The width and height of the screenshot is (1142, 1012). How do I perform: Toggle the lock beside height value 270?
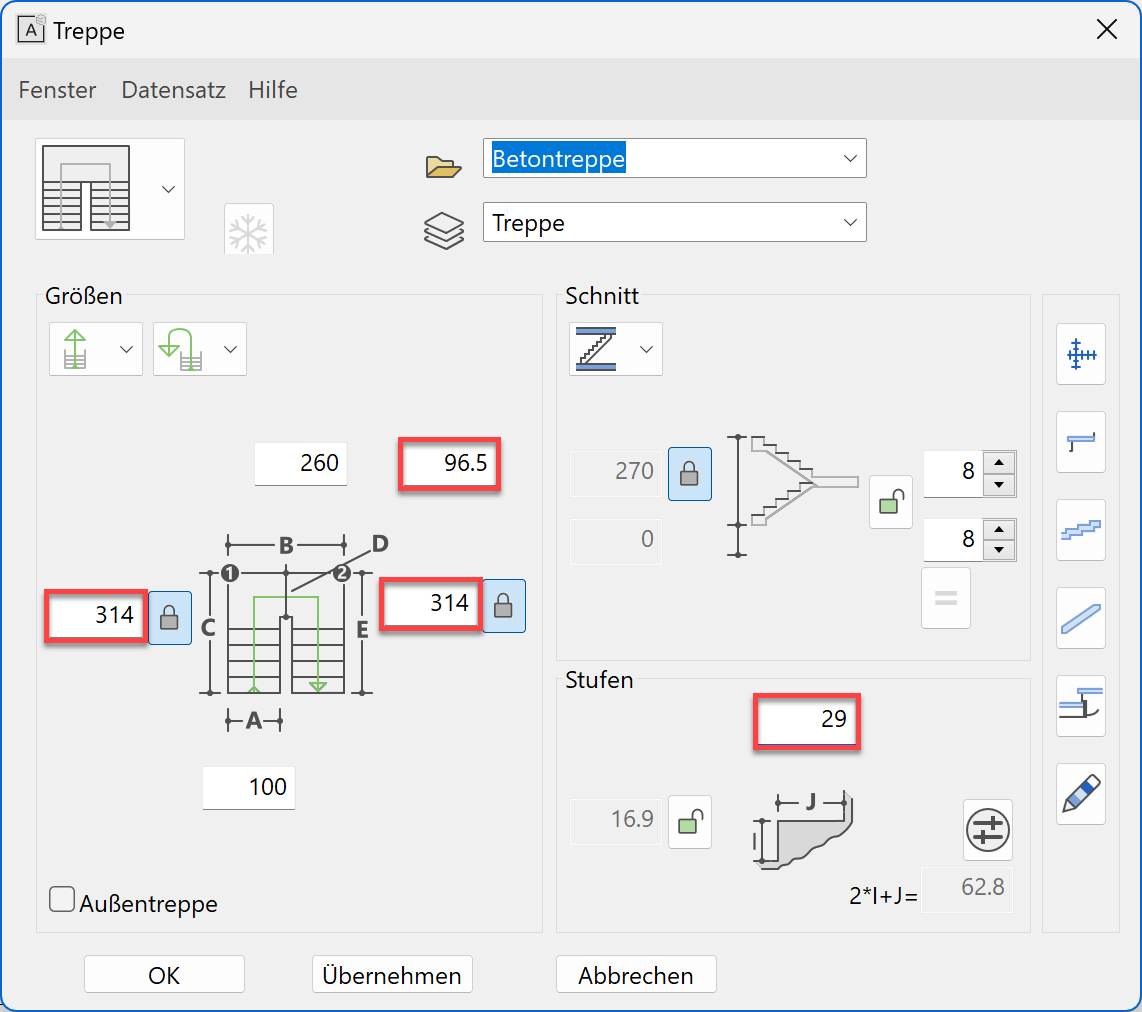(x=689, y=473)
